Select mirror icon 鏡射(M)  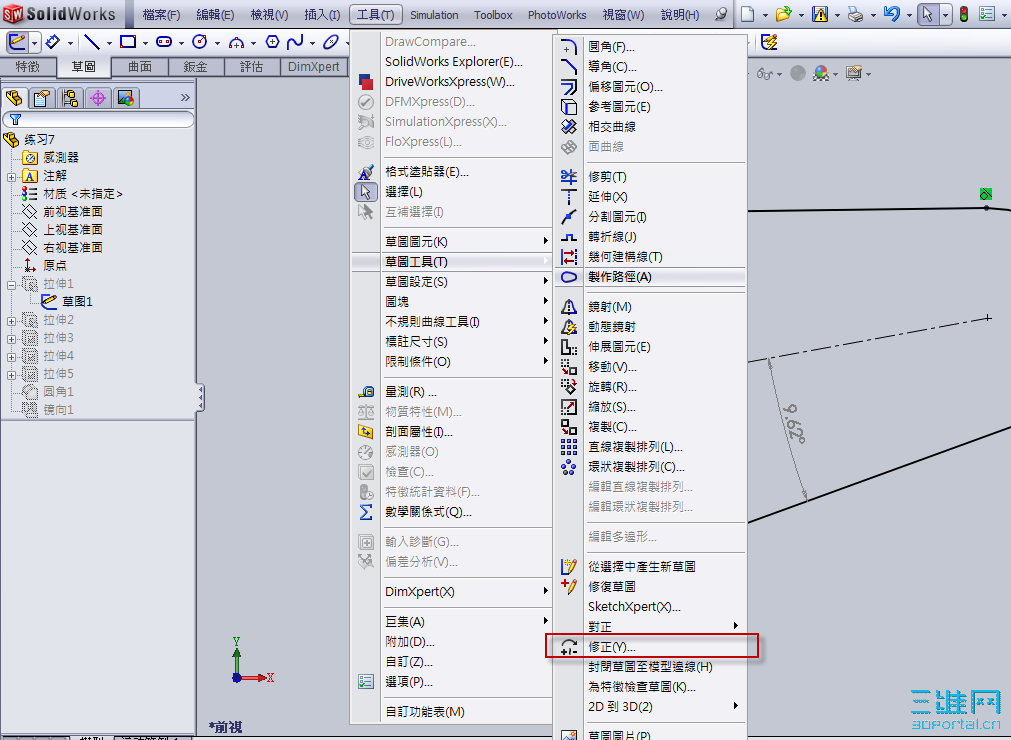(x=568, y=307)
